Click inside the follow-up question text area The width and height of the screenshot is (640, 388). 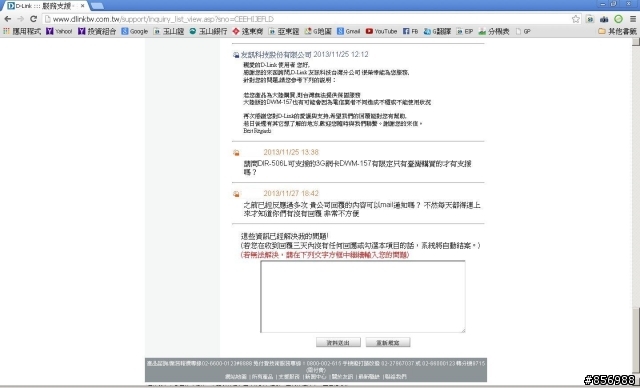[x=363, y=297]
